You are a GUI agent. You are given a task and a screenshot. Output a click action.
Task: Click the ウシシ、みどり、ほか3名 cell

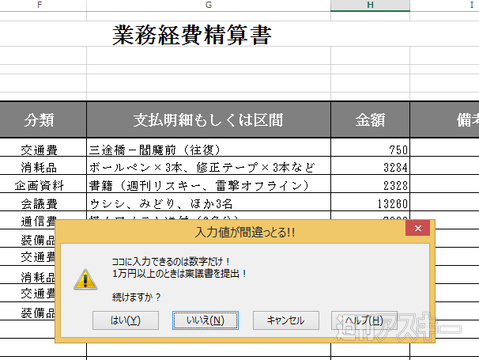[x=209, y=203]
